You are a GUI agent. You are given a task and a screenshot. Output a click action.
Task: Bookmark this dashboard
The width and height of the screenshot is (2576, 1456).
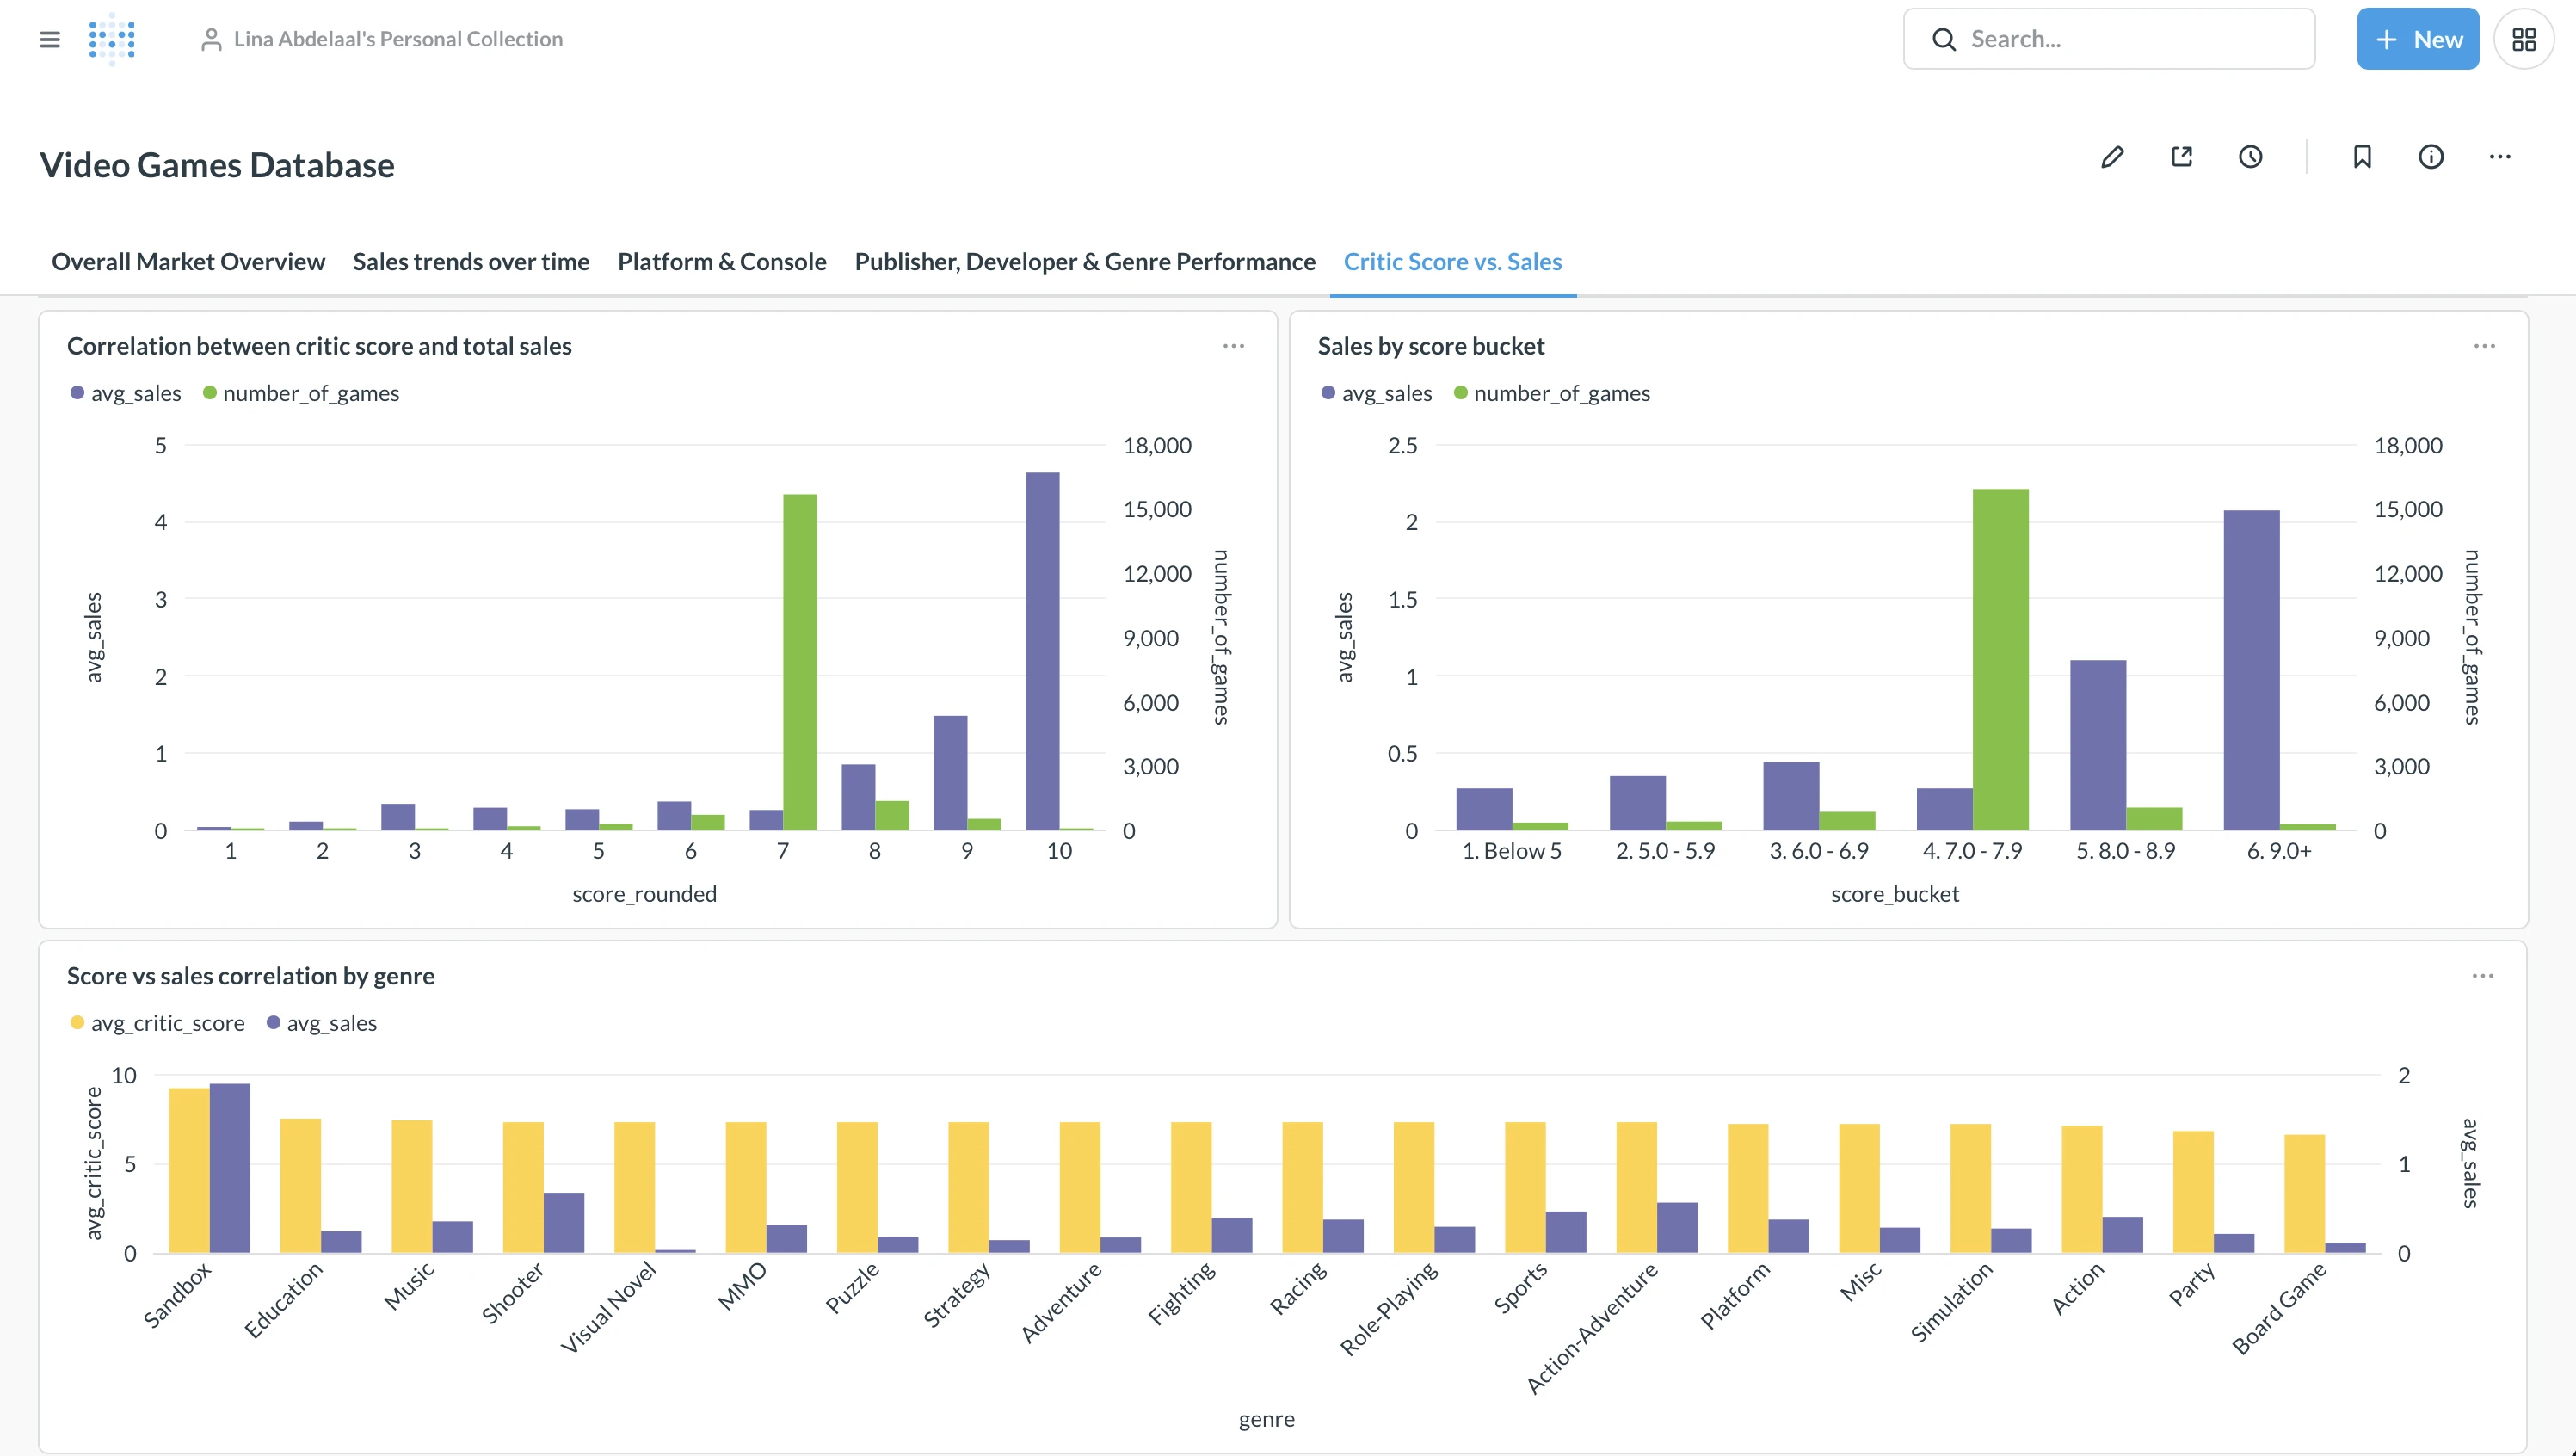[2362, 157]
